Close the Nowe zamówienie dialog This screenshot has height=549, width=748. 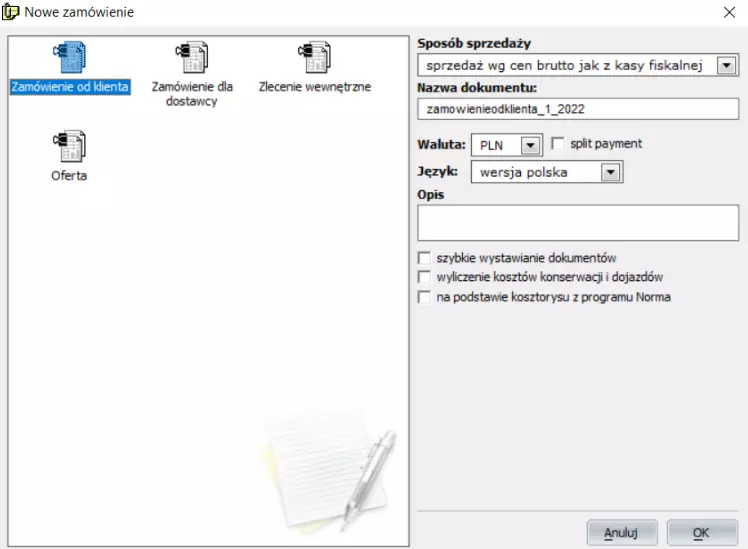click(x=729, y=12)
